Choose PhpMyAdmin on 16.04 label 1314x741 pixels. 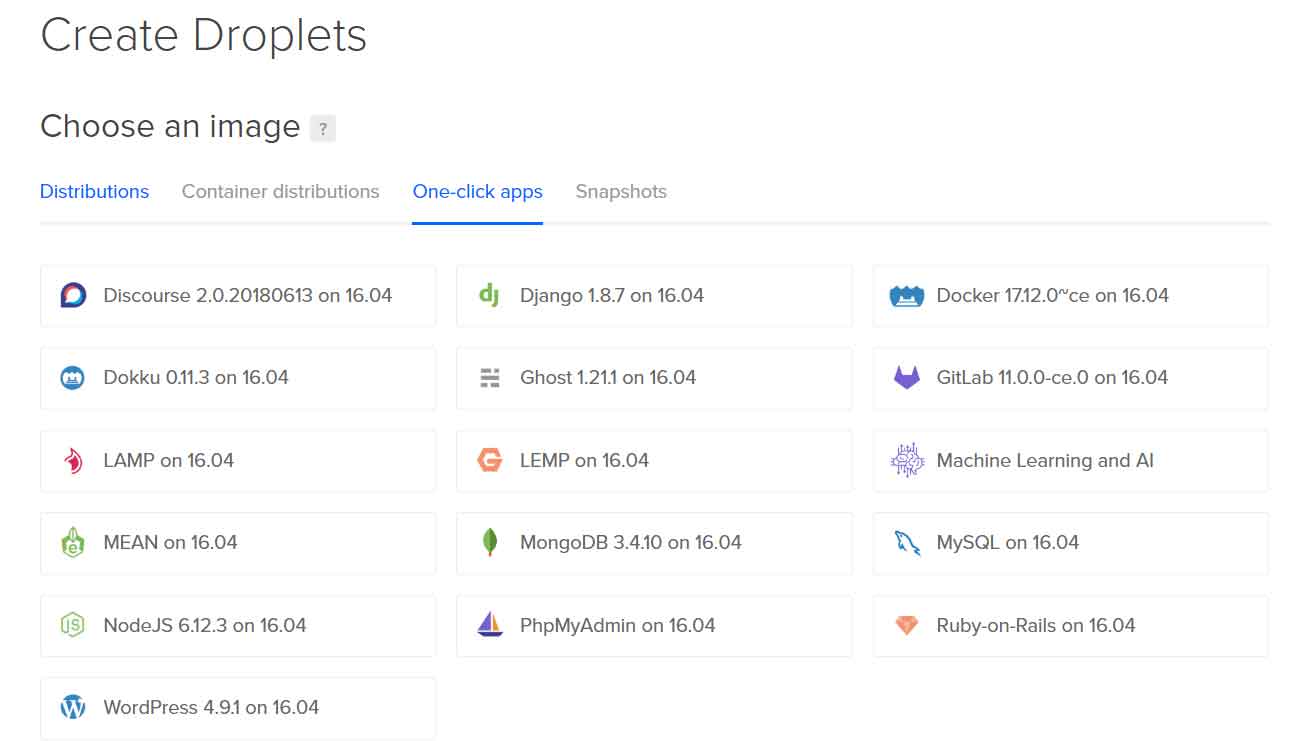[617, 625]
